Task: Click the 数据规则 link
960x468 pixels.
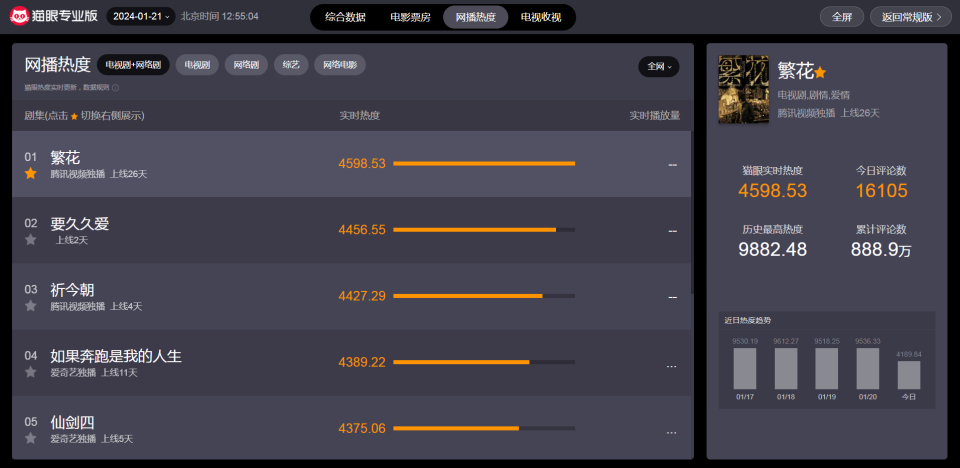Action: point(94,88)
